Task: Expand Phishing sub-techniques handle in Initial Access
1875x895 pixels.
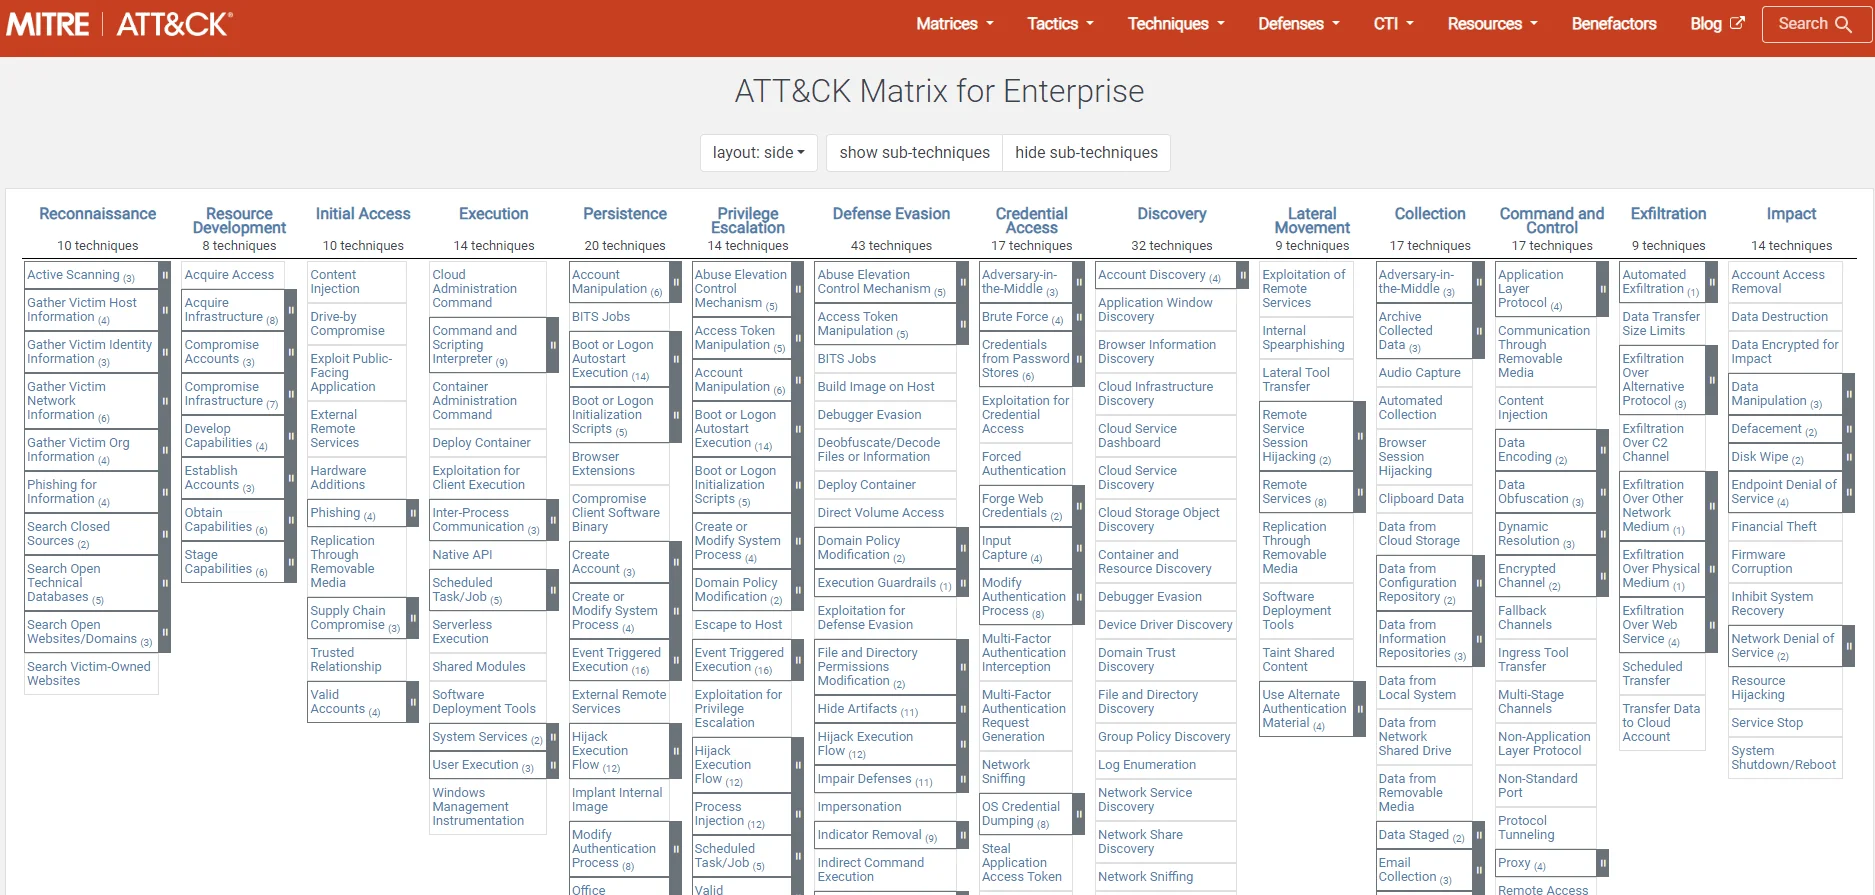Action: (x=412, y=513)
